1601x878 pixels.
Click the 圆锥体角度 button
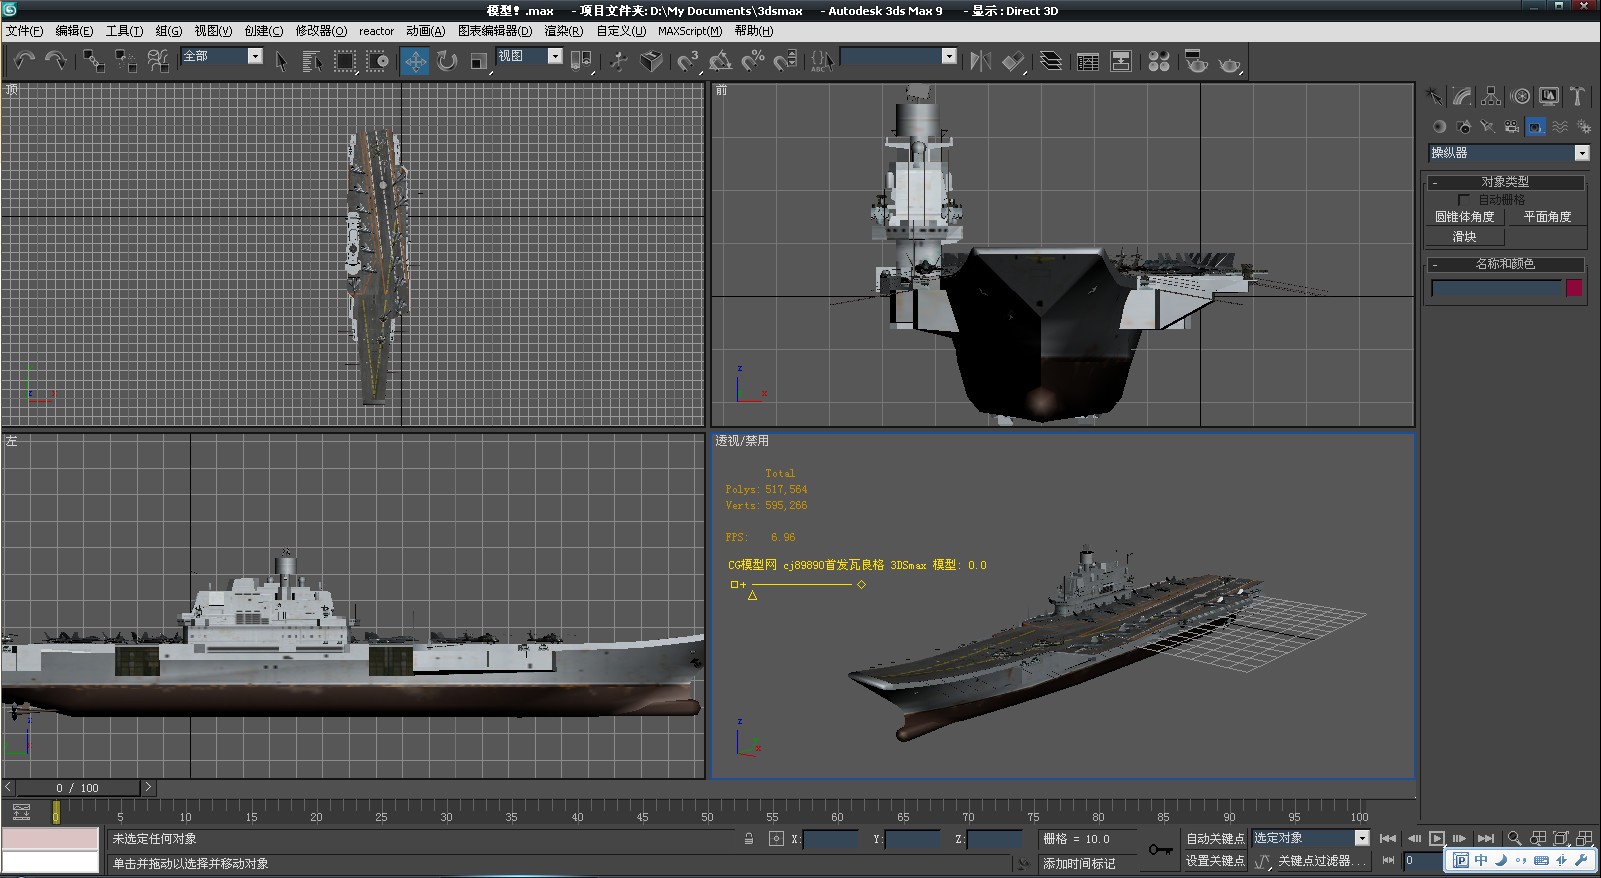(x=1465, y=216)
